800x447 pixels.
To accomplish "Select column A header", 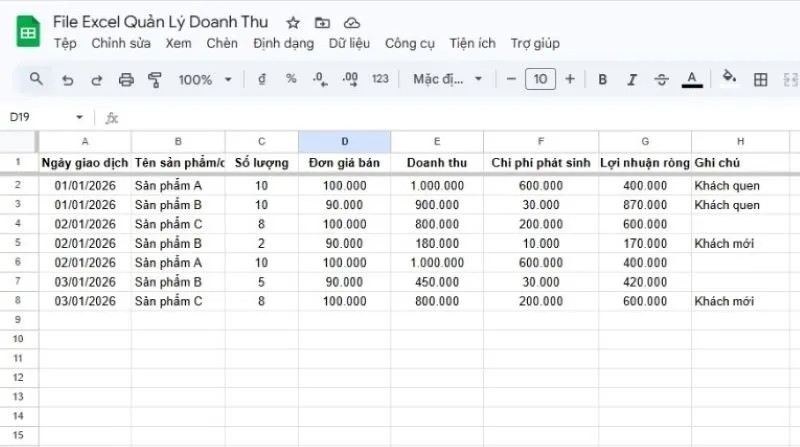I will pyautogui.click(x=85, y=141).
